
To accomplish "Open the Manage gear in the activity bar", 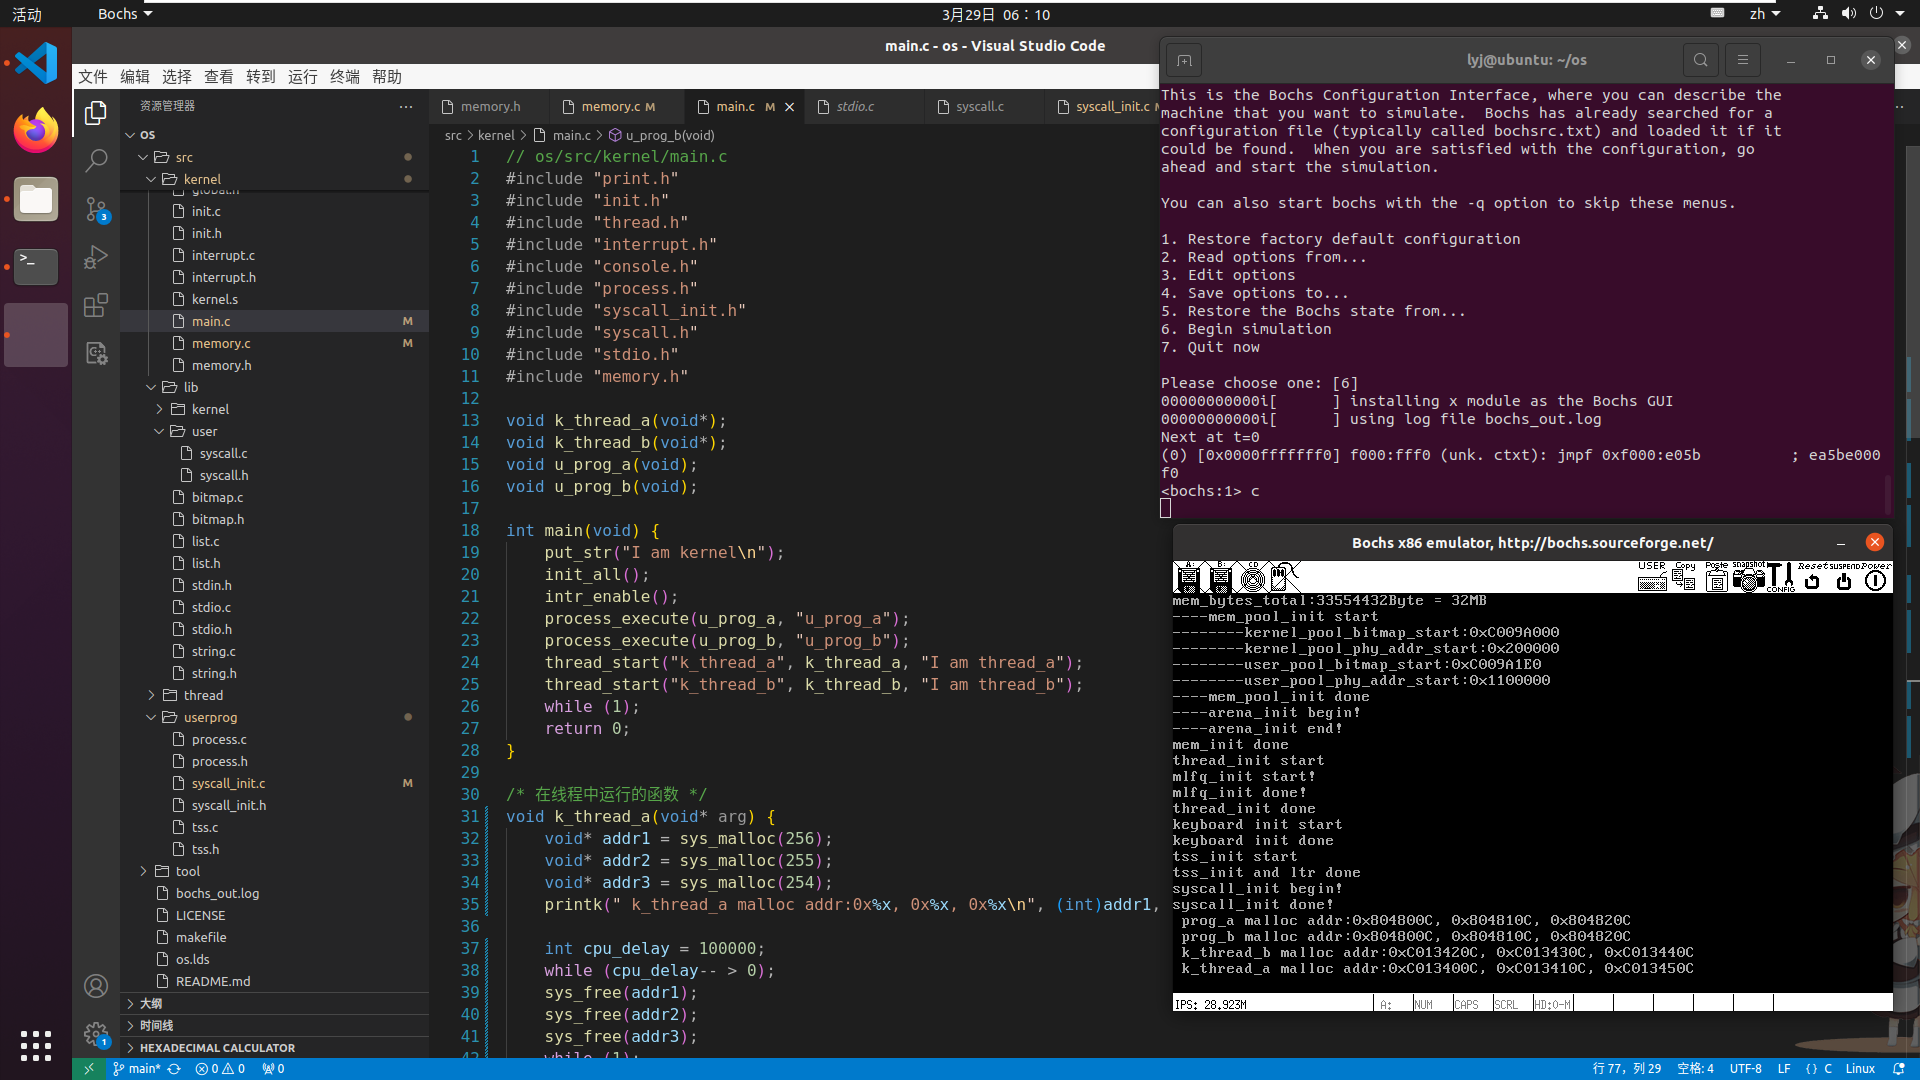I will [x=96, y=1035].
